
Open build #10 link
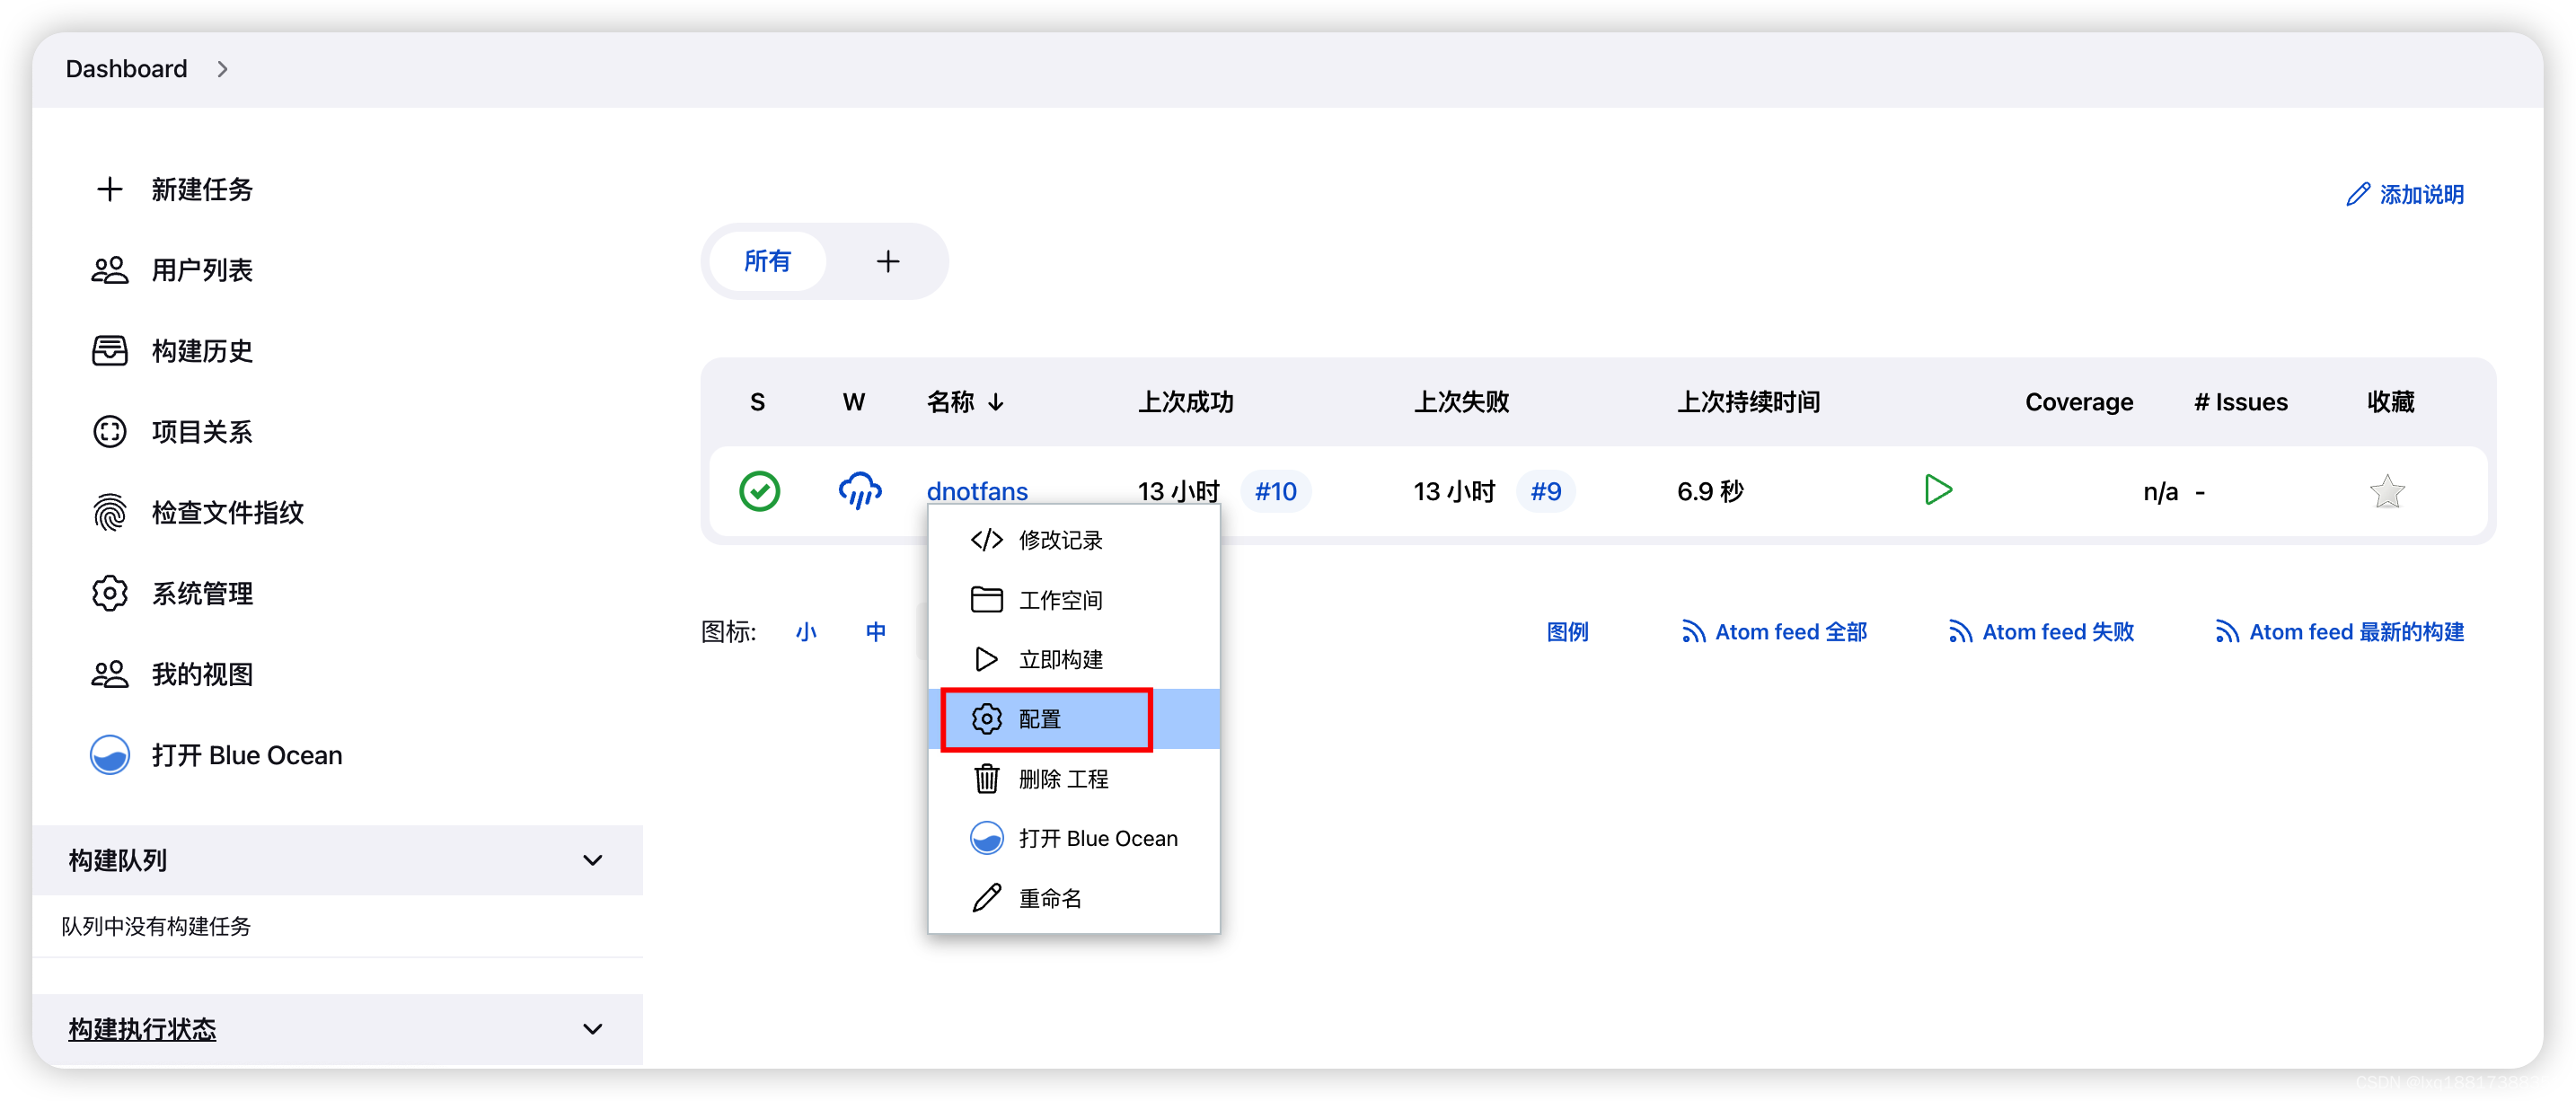point(1275,491)
